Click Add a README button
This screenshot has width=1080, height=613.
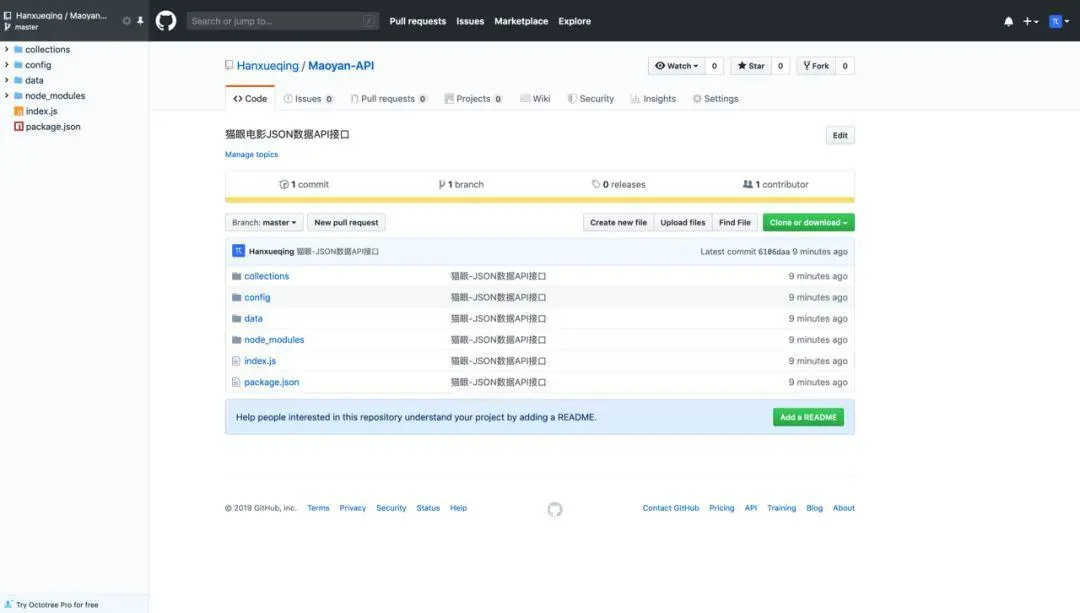808,417
